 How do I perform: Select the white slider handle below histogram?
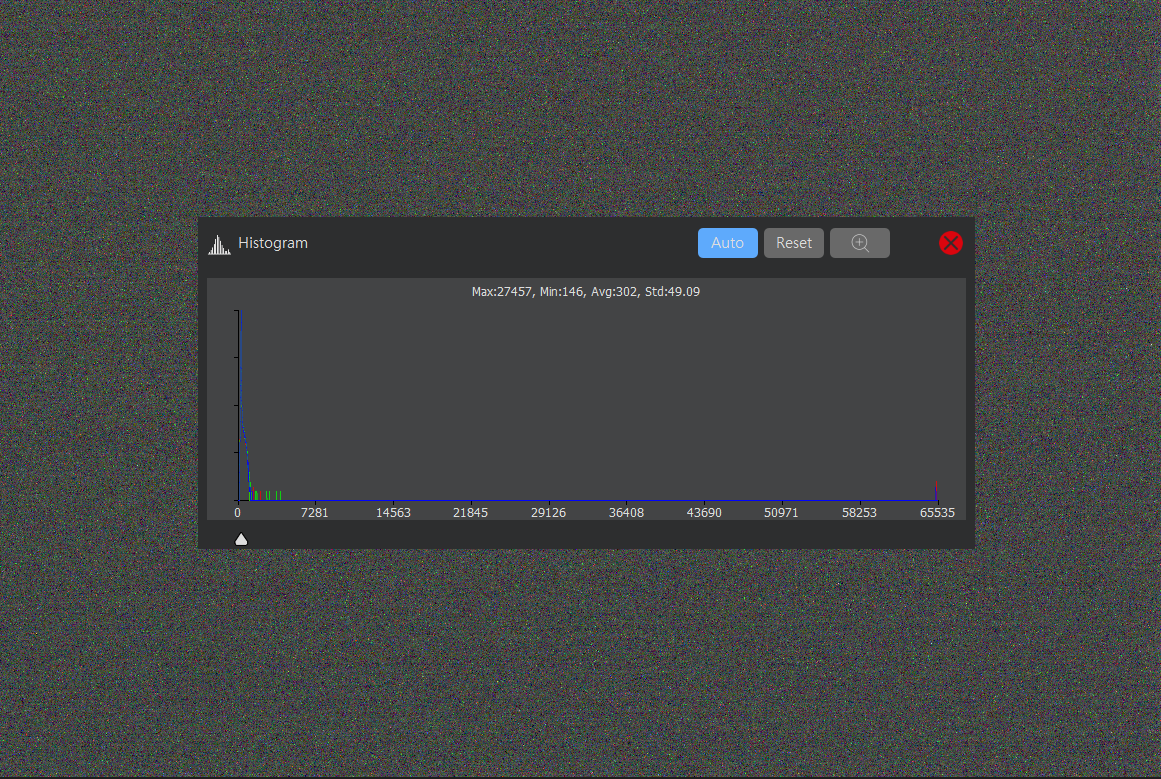tap(241, 539)
